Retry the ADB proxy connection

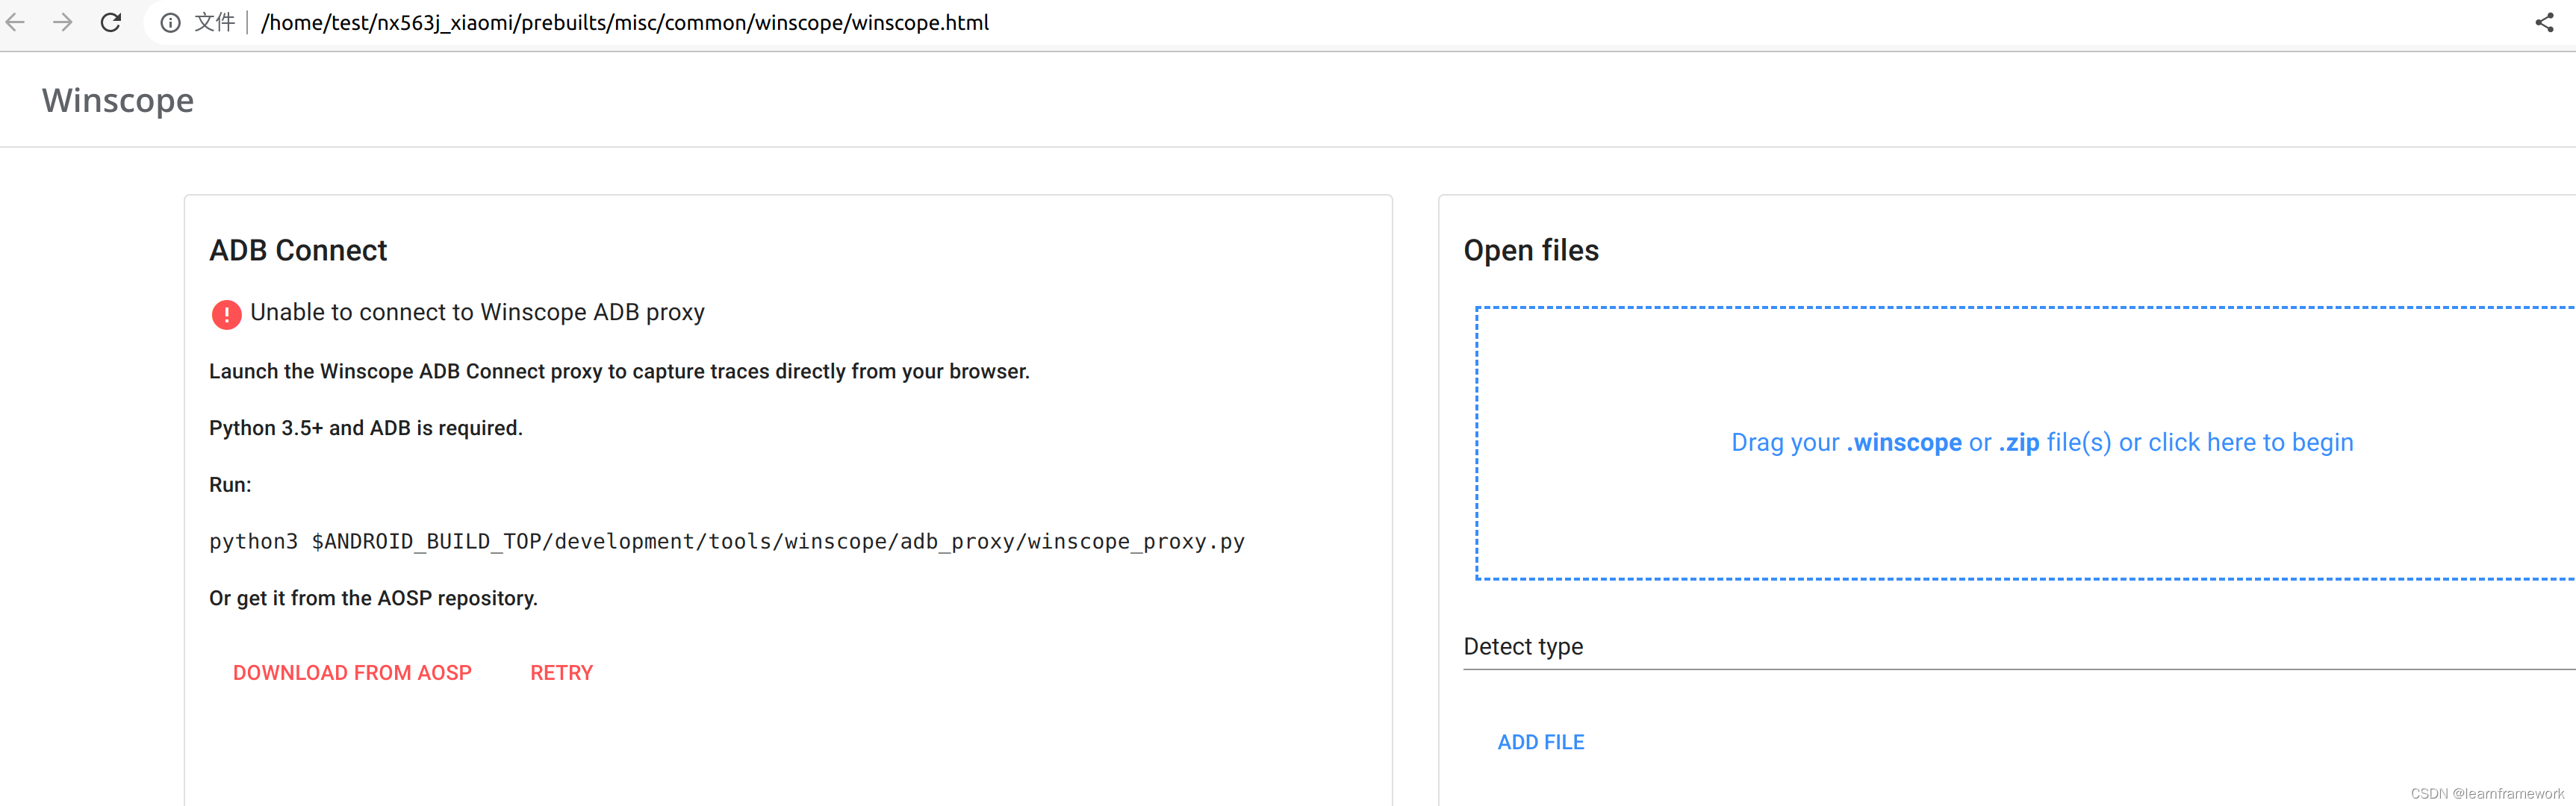561,673
